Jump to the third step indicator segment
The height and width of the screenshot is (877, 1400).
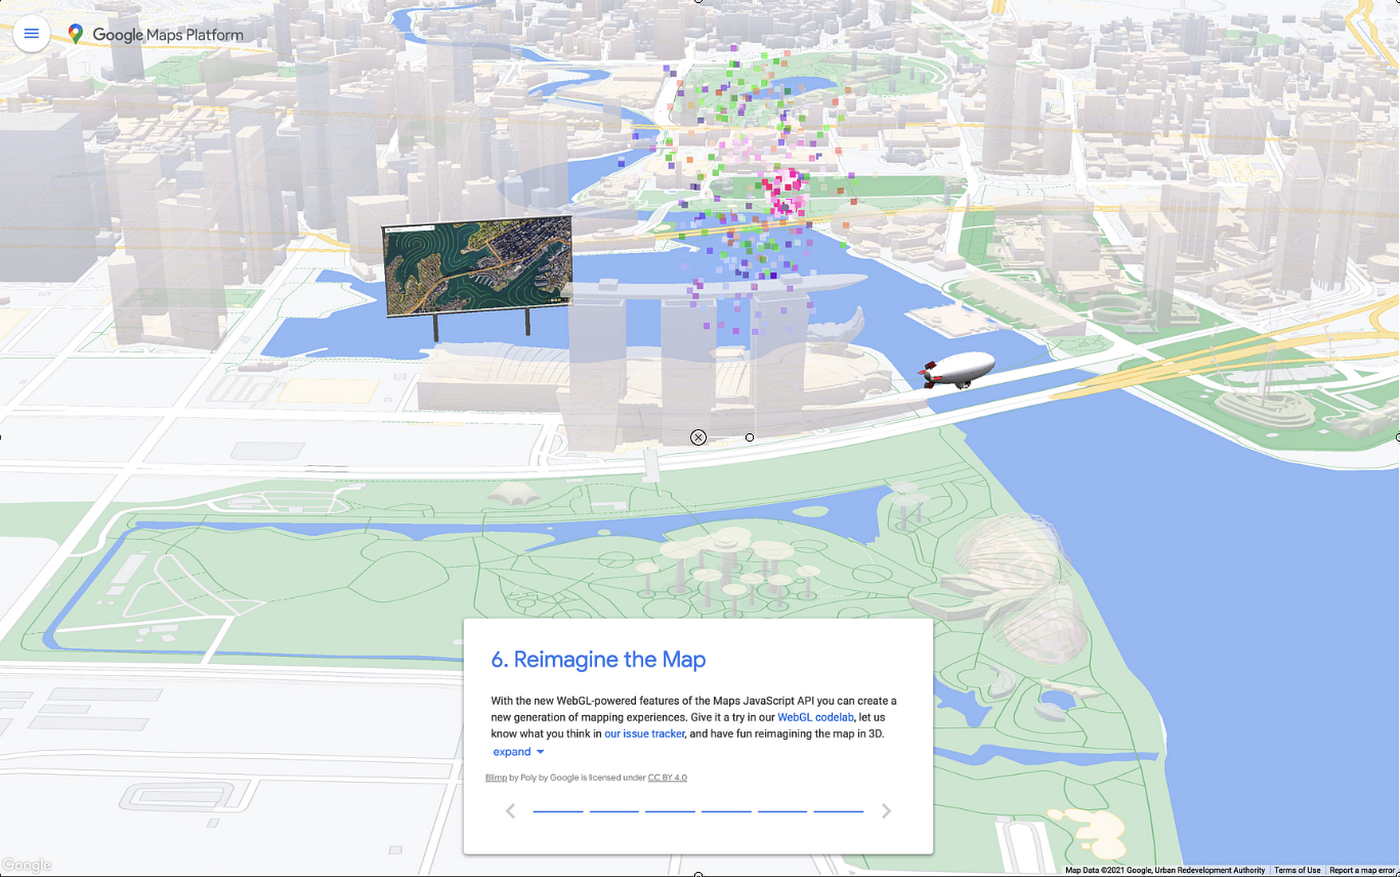click(670, 811)
